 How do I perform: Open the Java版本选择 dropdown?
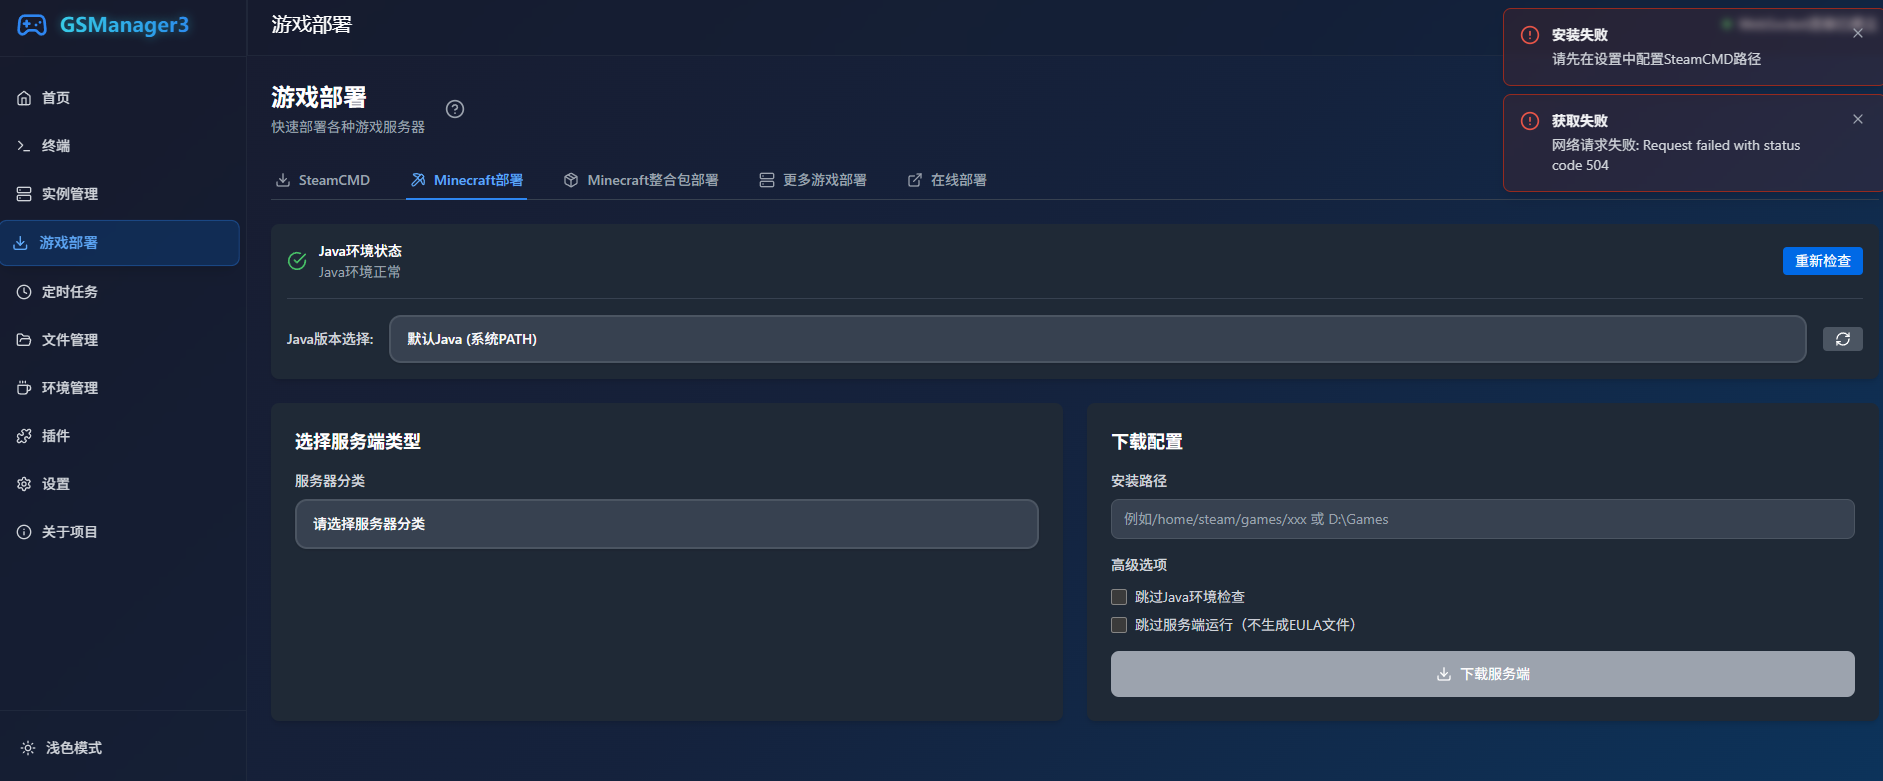click(1097, 339)
